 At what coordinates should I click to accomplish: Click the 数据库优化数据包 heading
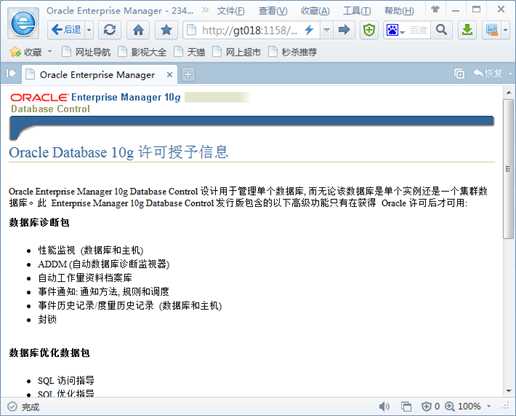[49, 353]
